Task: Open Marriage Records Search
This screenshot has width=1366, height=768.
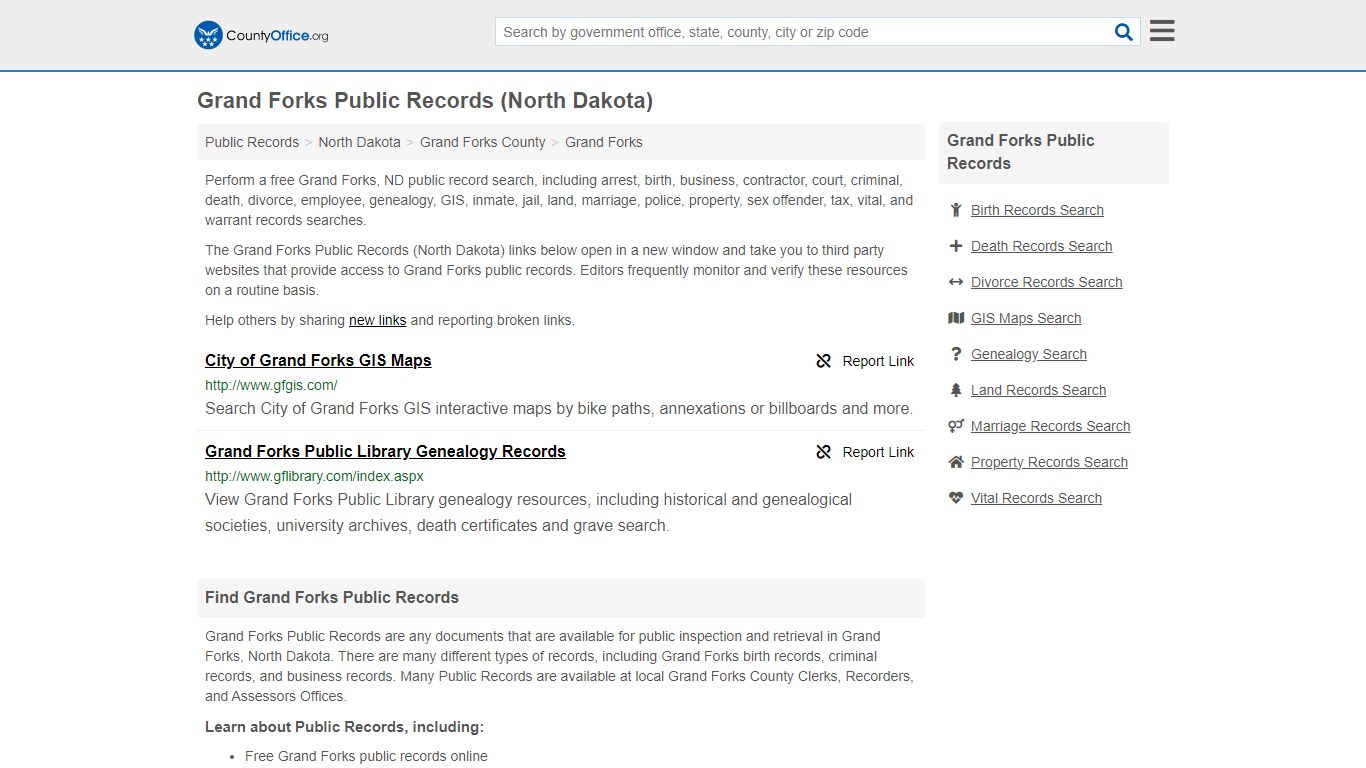Action: pos(1050,426)
